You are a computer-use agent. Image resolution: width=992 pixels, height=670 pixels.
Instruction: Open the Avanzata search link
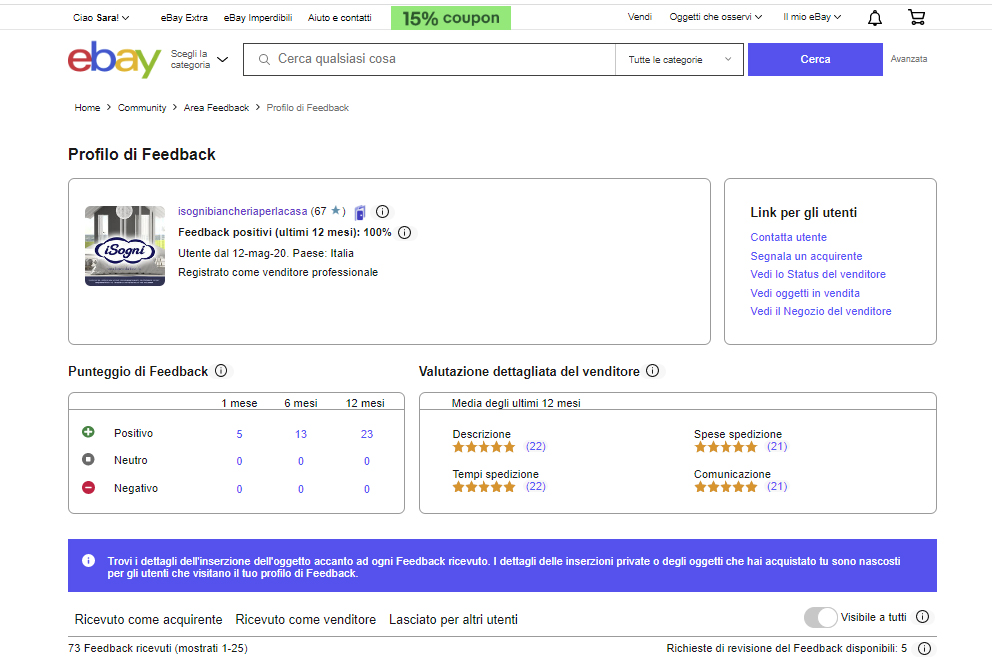[908, 59]
